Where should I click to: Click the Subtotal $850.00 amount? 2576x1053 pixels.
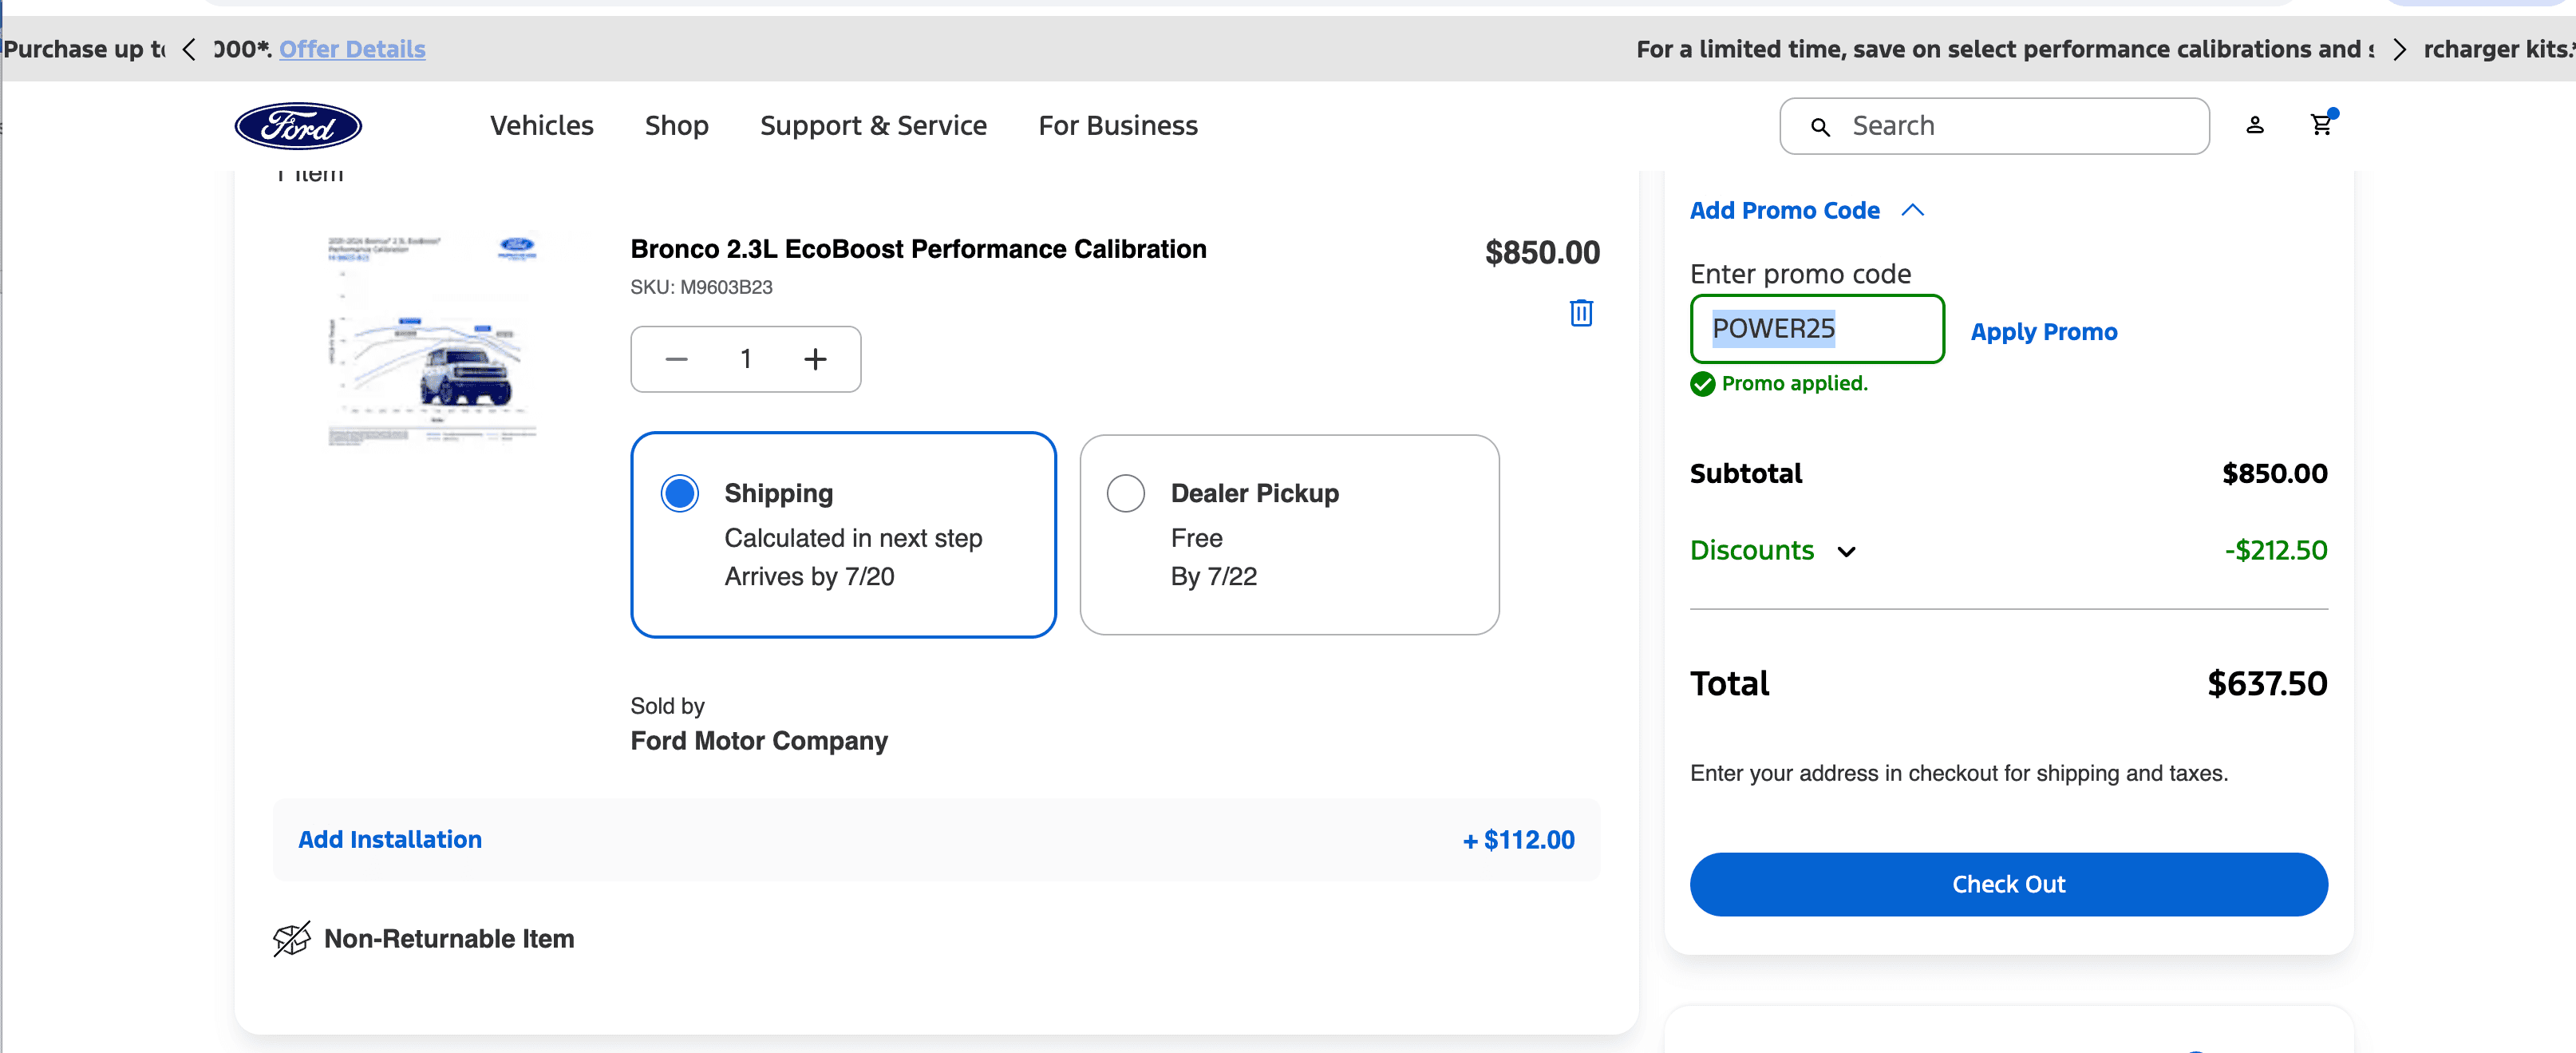2275,474
